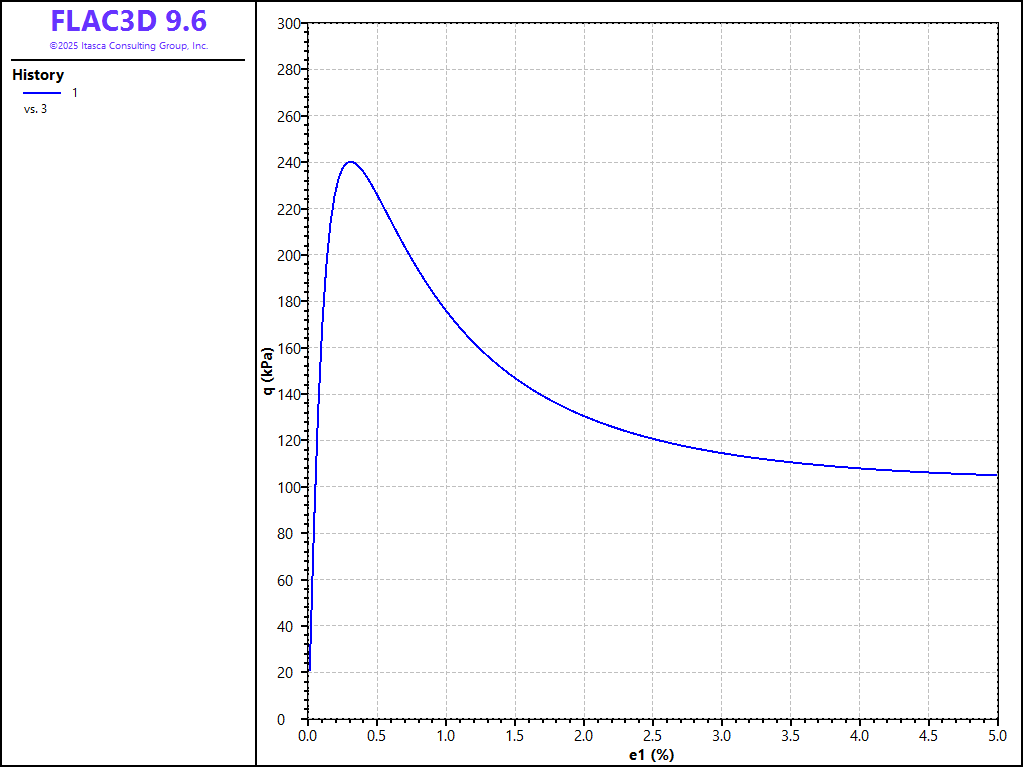
Task: Click the curve's right end near 5.0
Action: coord(996,475)
